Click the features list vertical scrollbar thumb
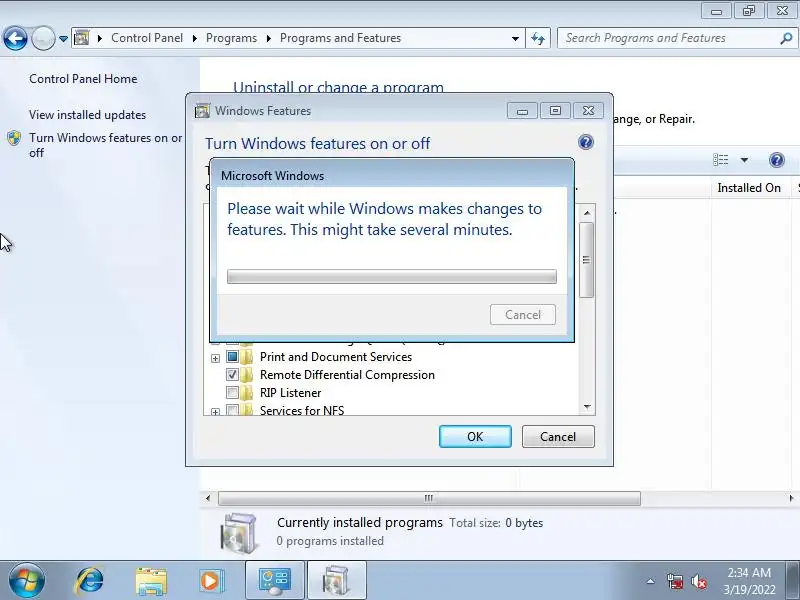 [x=587, y=260]
